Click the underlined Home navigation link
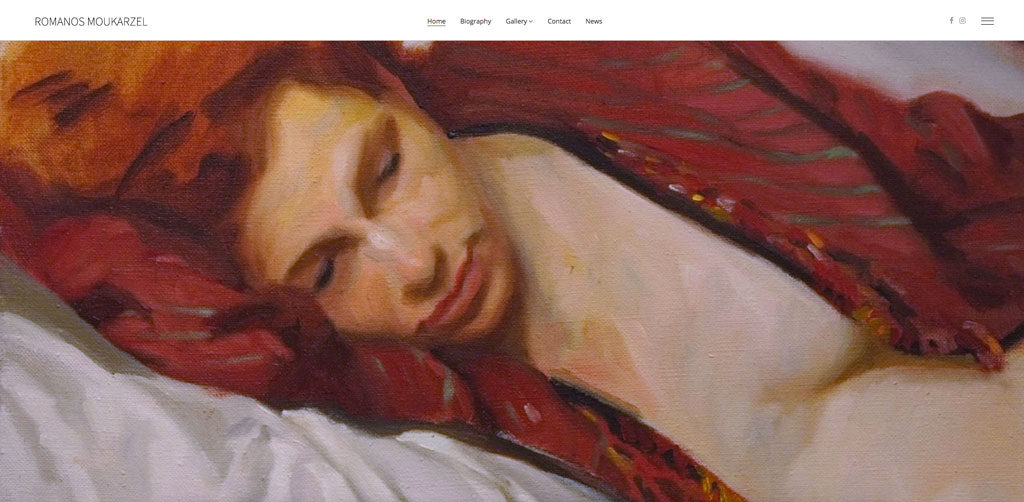 click(x=436, y=21)
